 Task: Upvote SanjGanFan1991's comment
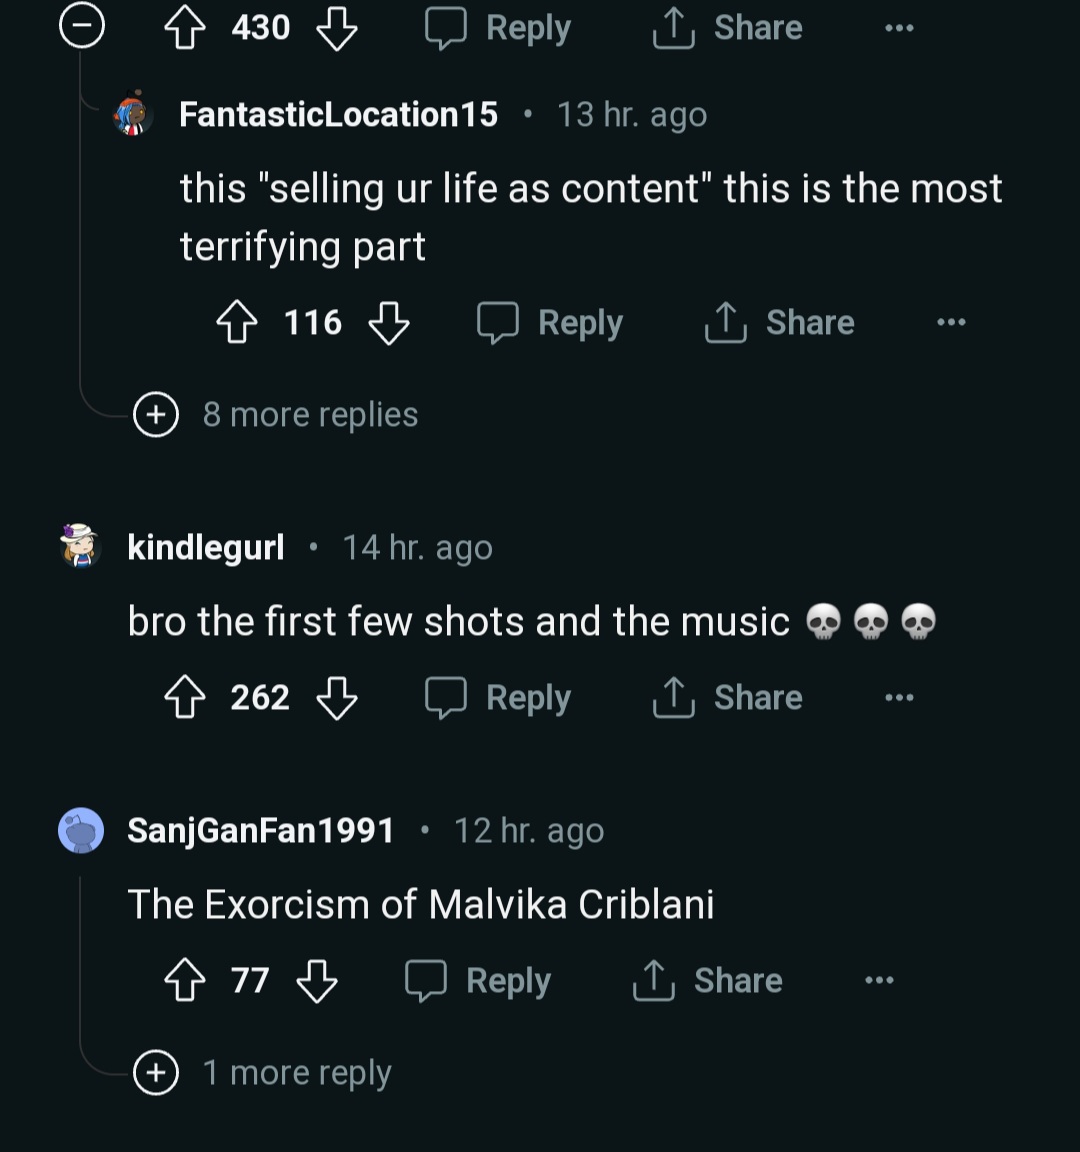184,981
